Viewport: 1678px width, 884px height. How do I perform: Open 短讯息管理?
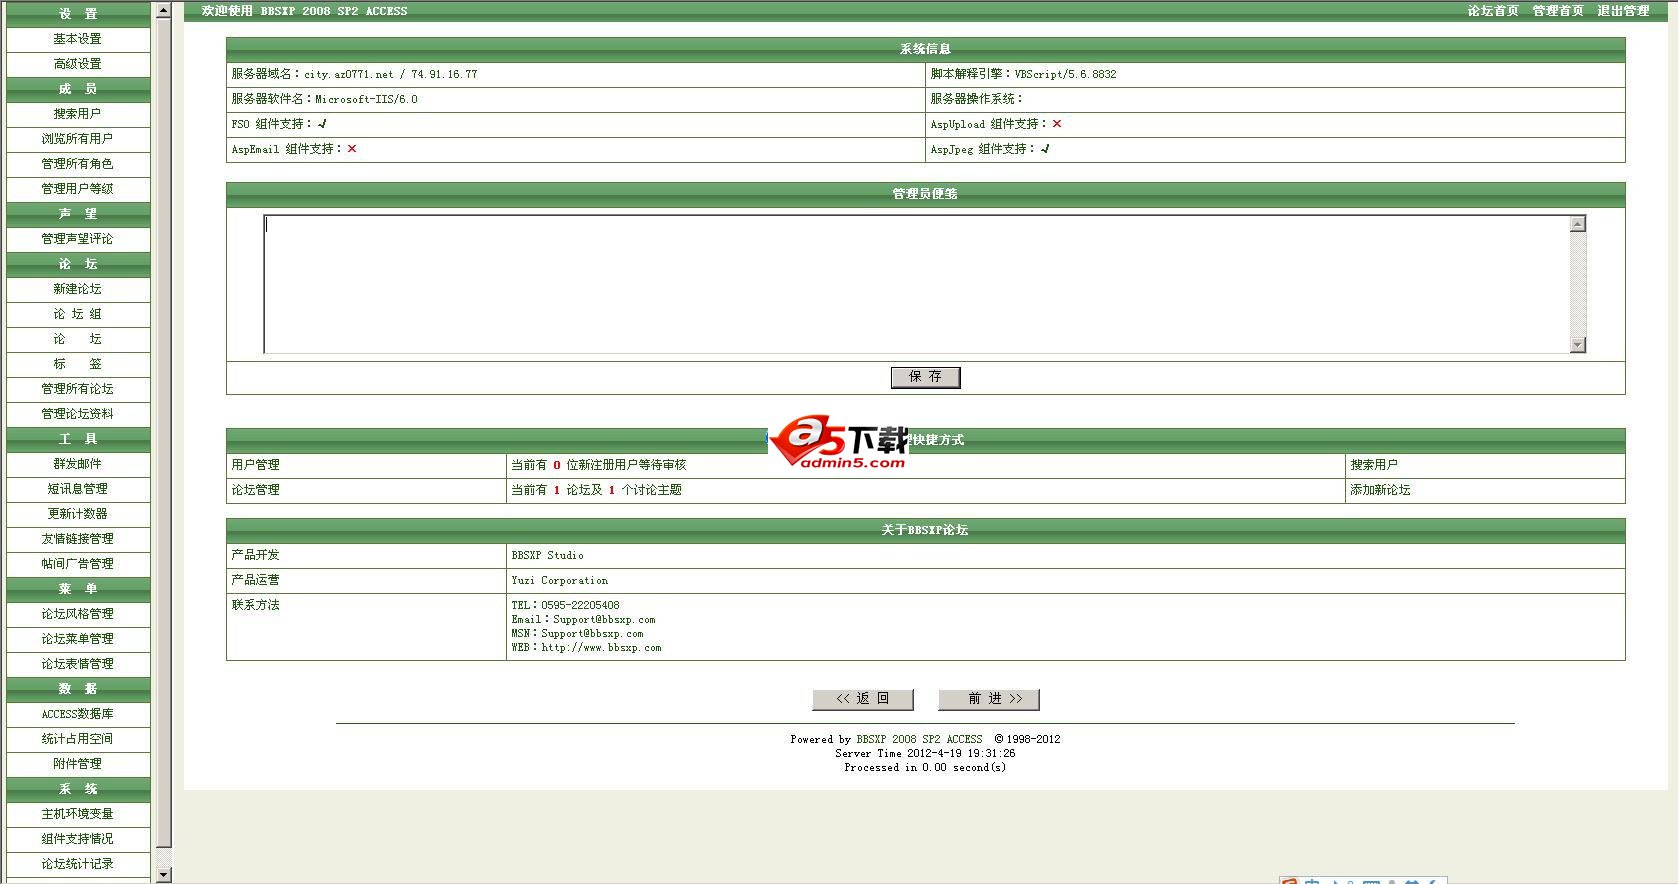tap(77, 489)
